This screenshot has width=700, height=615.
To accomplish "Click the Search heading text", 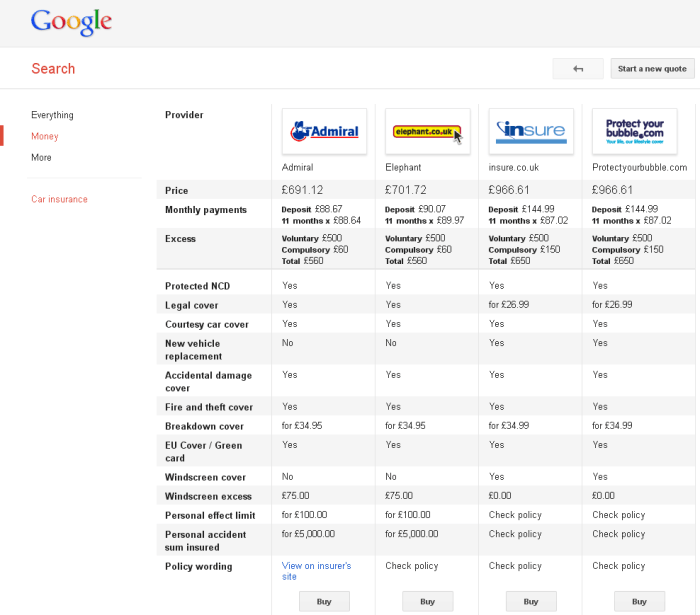I will tap(53, 69).
